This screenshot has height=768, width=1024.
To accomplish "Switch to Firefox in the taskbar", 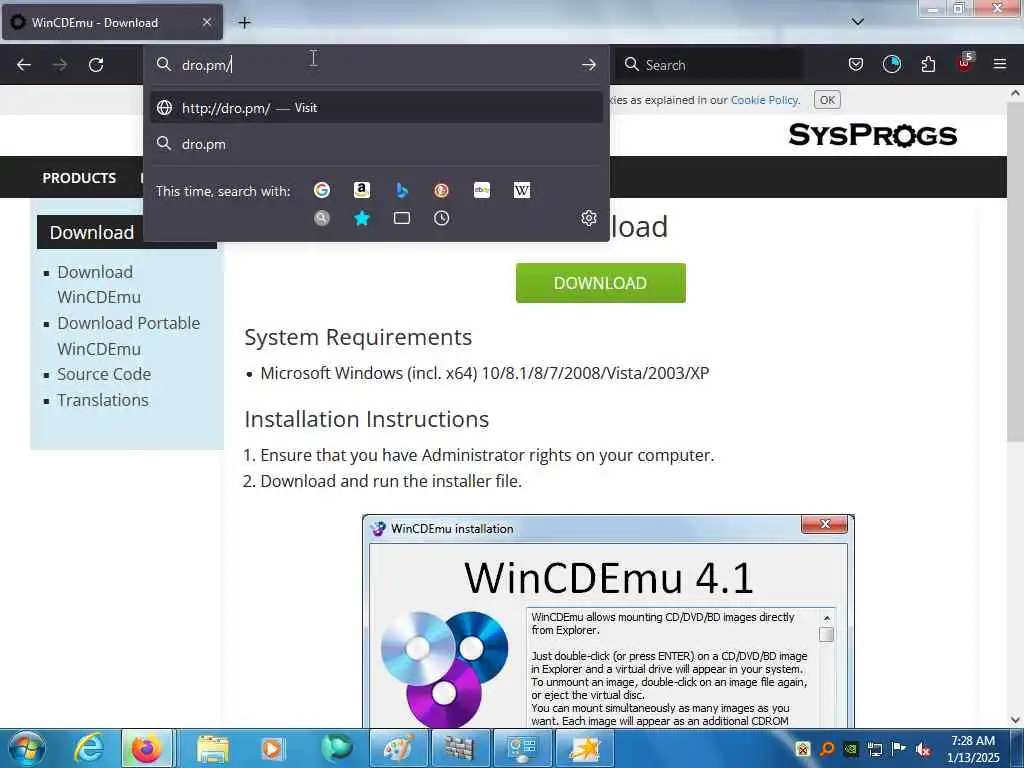I will pyautogui.click(x=146, y=748).
